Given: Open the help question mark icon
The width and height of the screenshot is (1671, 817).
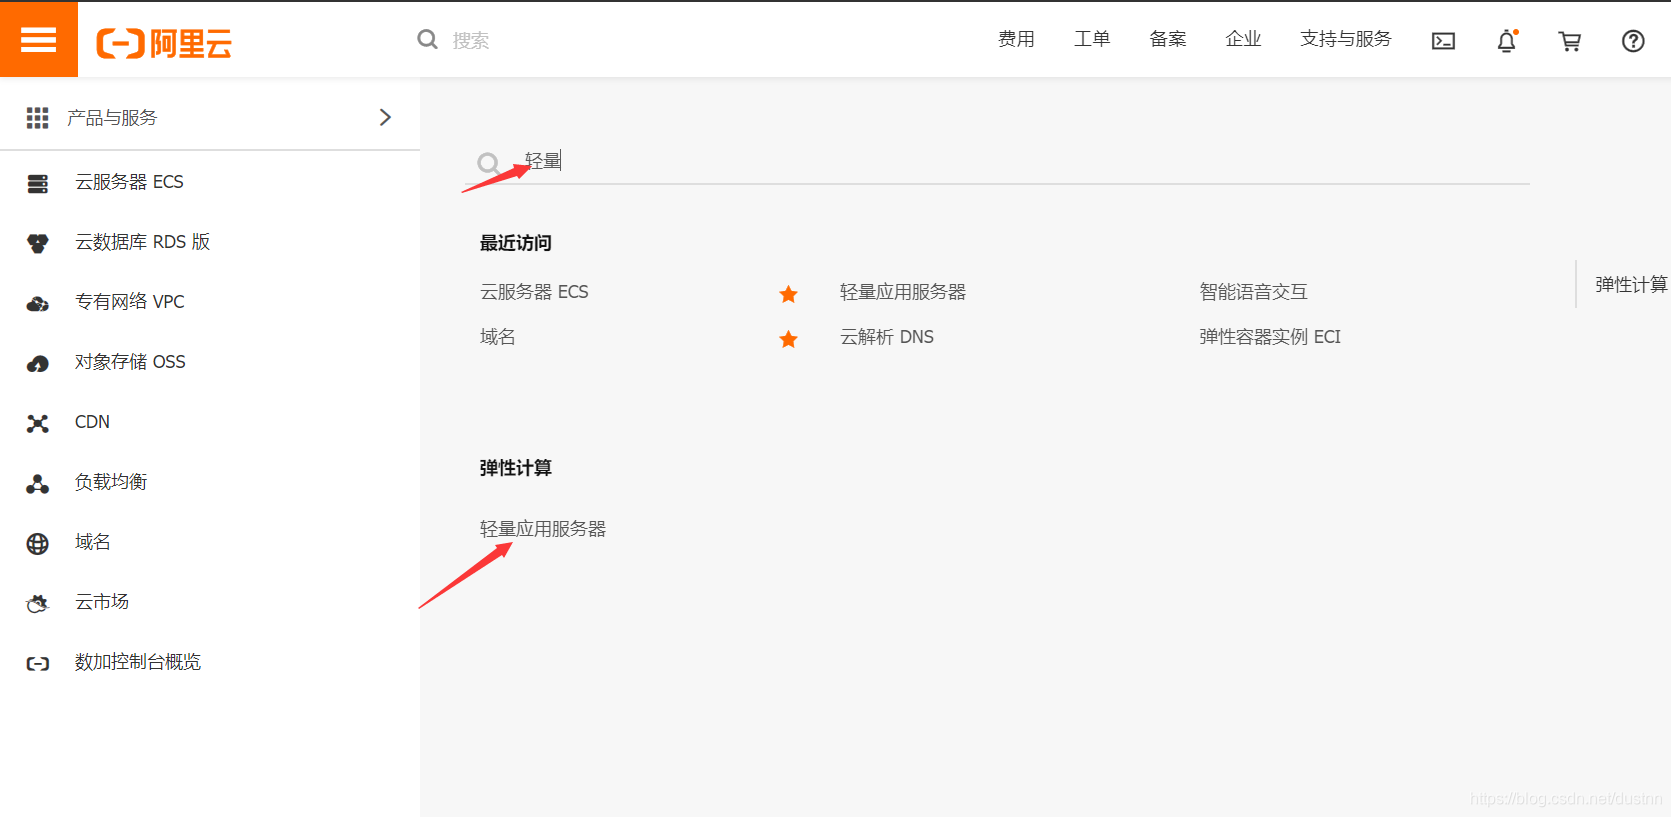Looking at the screenshot, I should coord(1633,41).
